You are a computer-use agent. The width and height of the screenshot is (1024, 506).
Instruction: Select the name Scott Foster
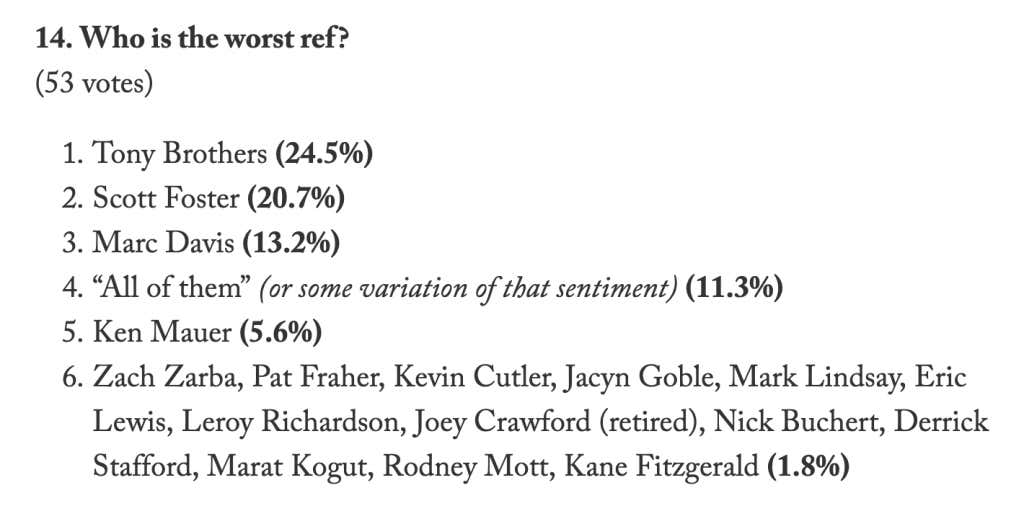point(166,199)
